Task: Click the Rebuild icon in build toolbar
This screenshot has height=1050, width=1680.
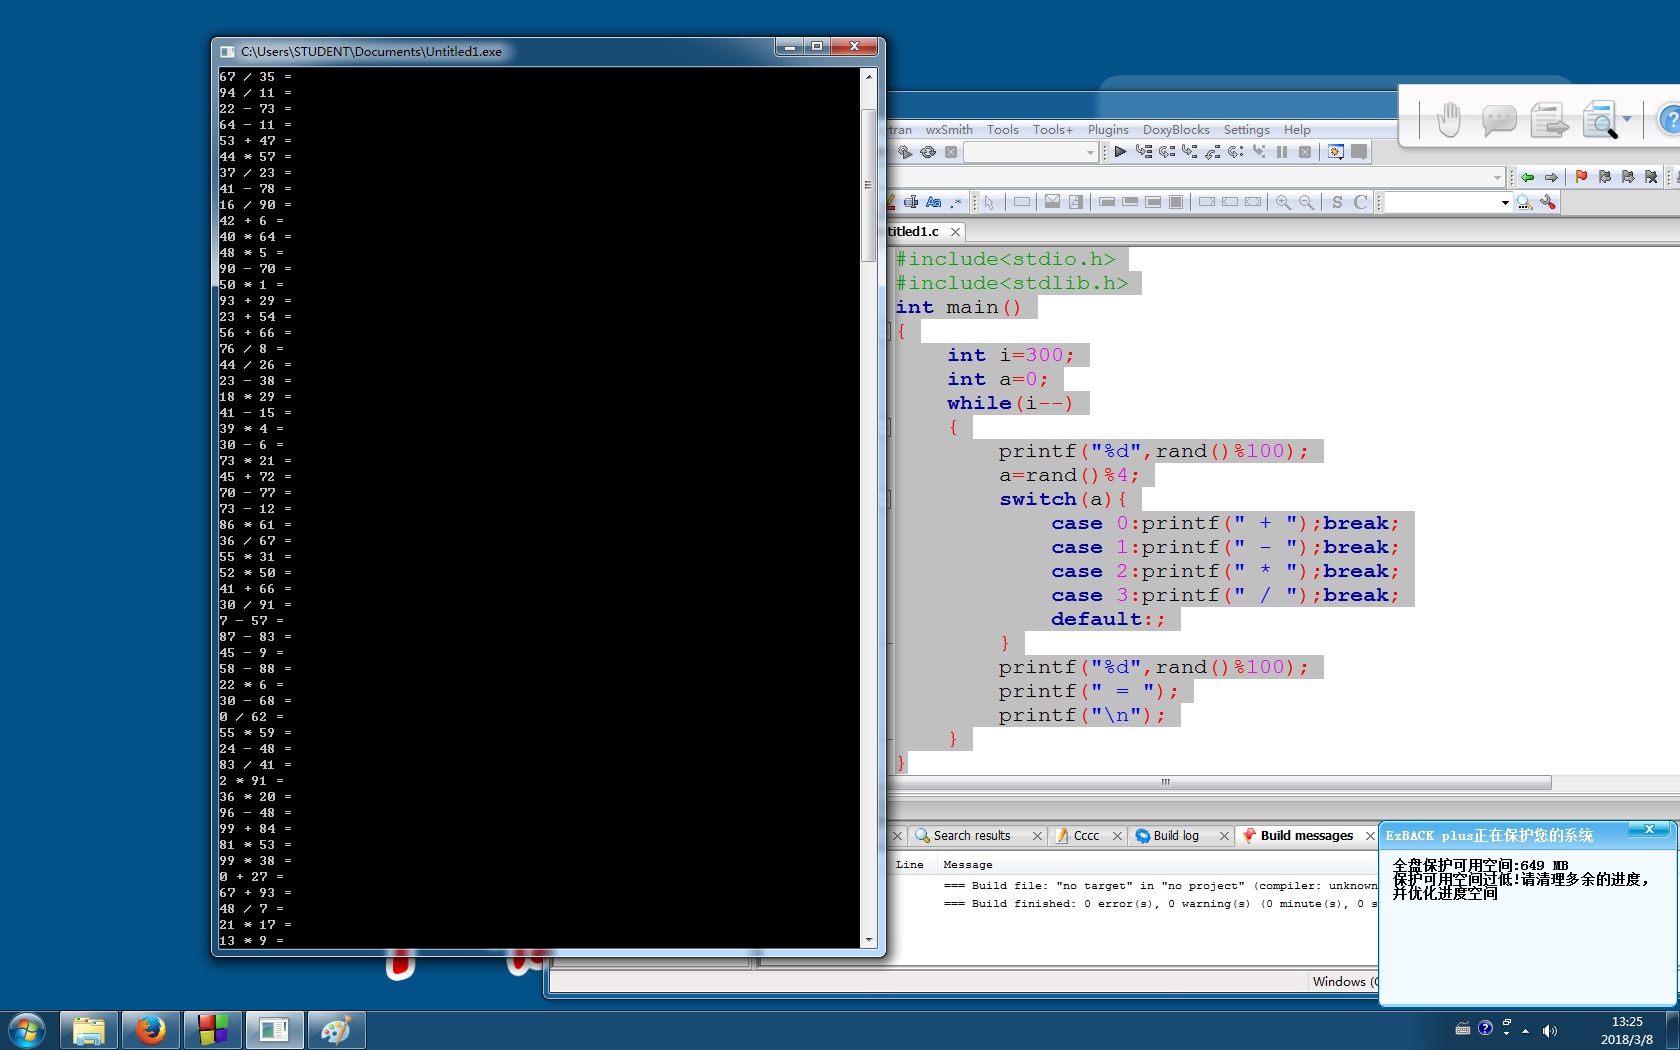Action: tap(928, 152)
